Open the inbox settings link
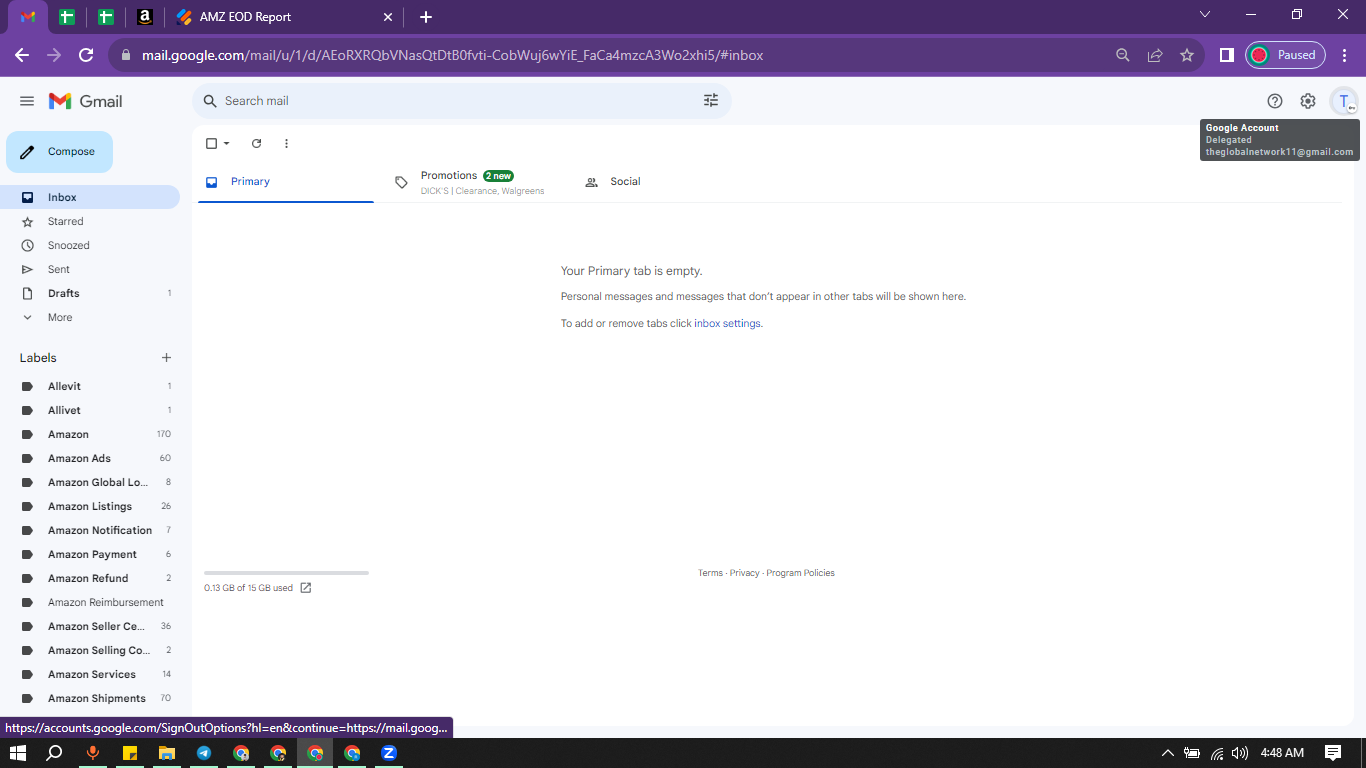Viewport: 1366px width, 768px height. pos(727,324)
